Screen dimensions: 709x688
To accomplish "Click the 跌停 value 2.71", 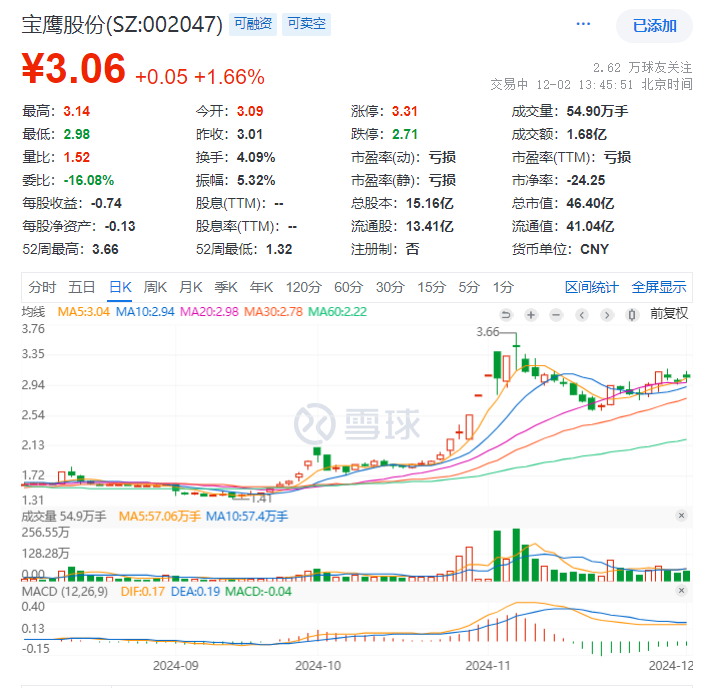I will point(404,134).
